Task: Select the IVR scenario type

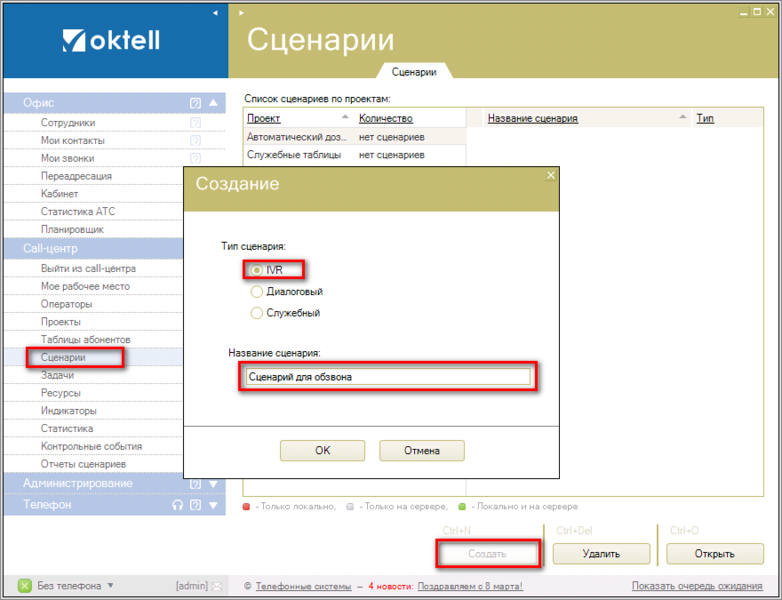Action: tap(256, 270)
